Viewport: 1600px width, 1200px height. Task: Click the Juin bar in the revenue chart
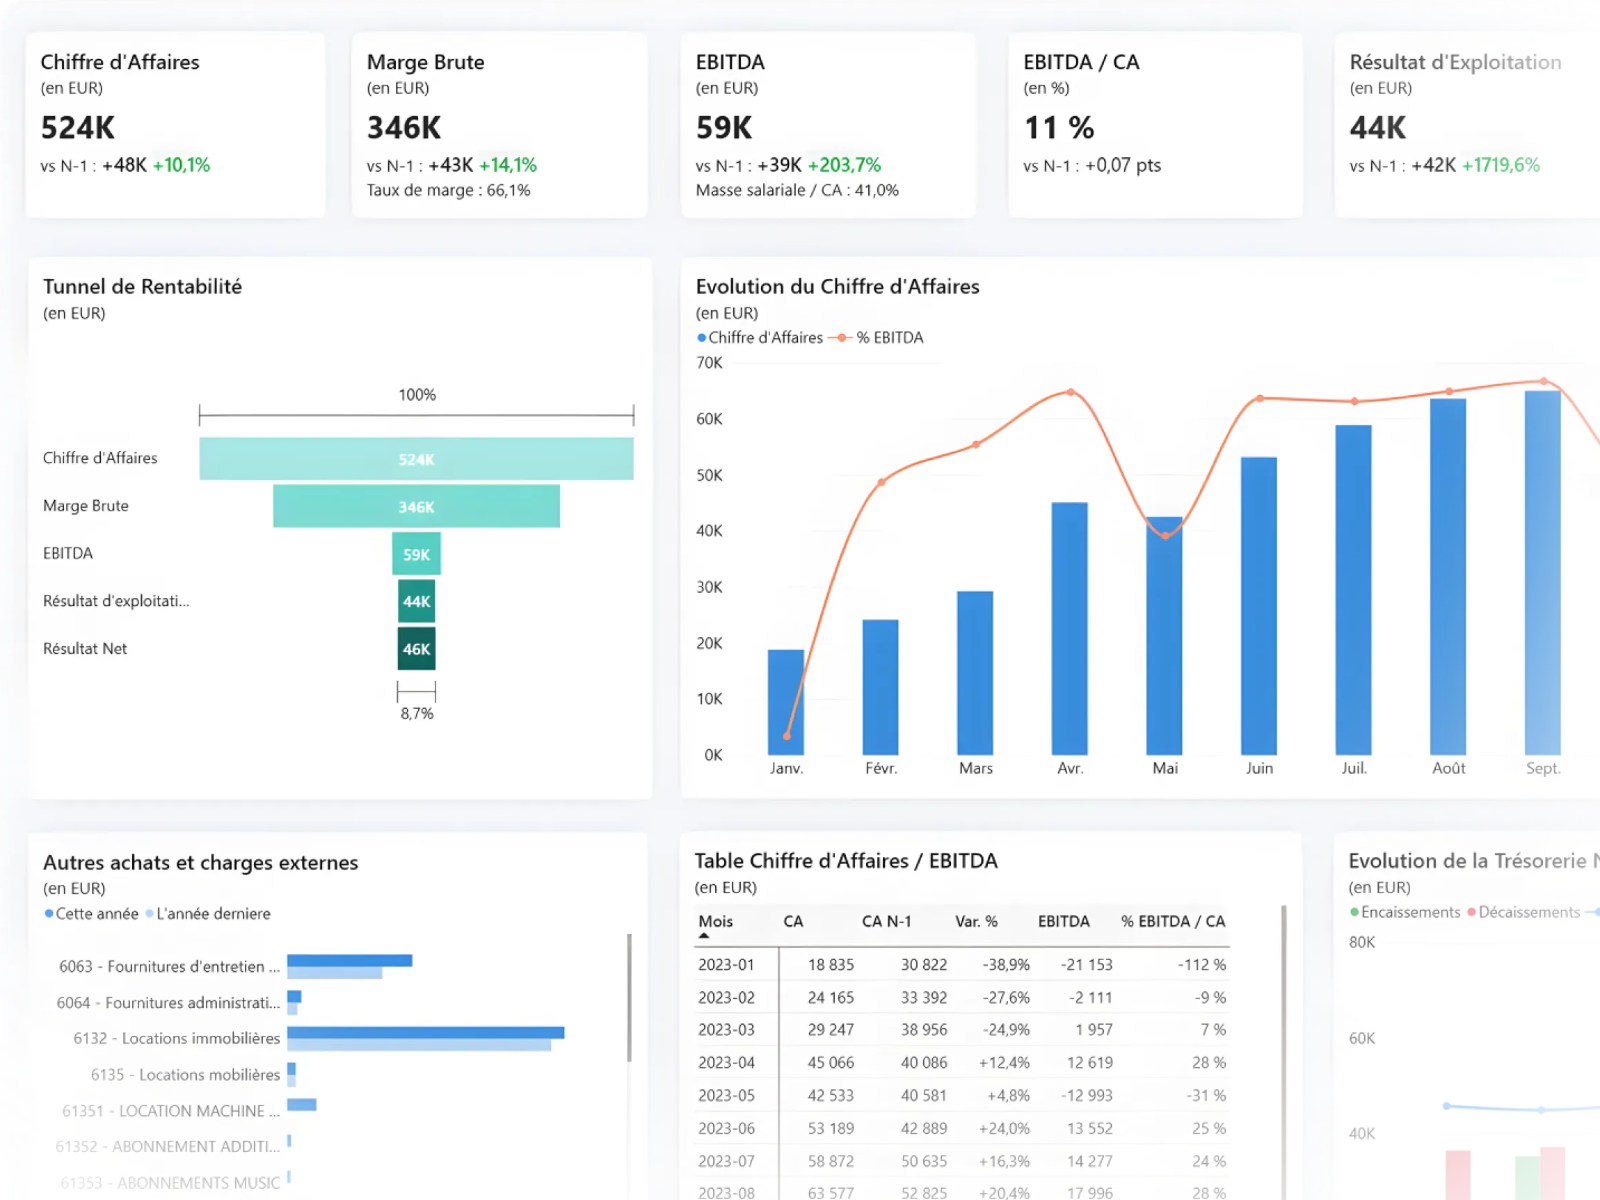(x=1259, y=606)
